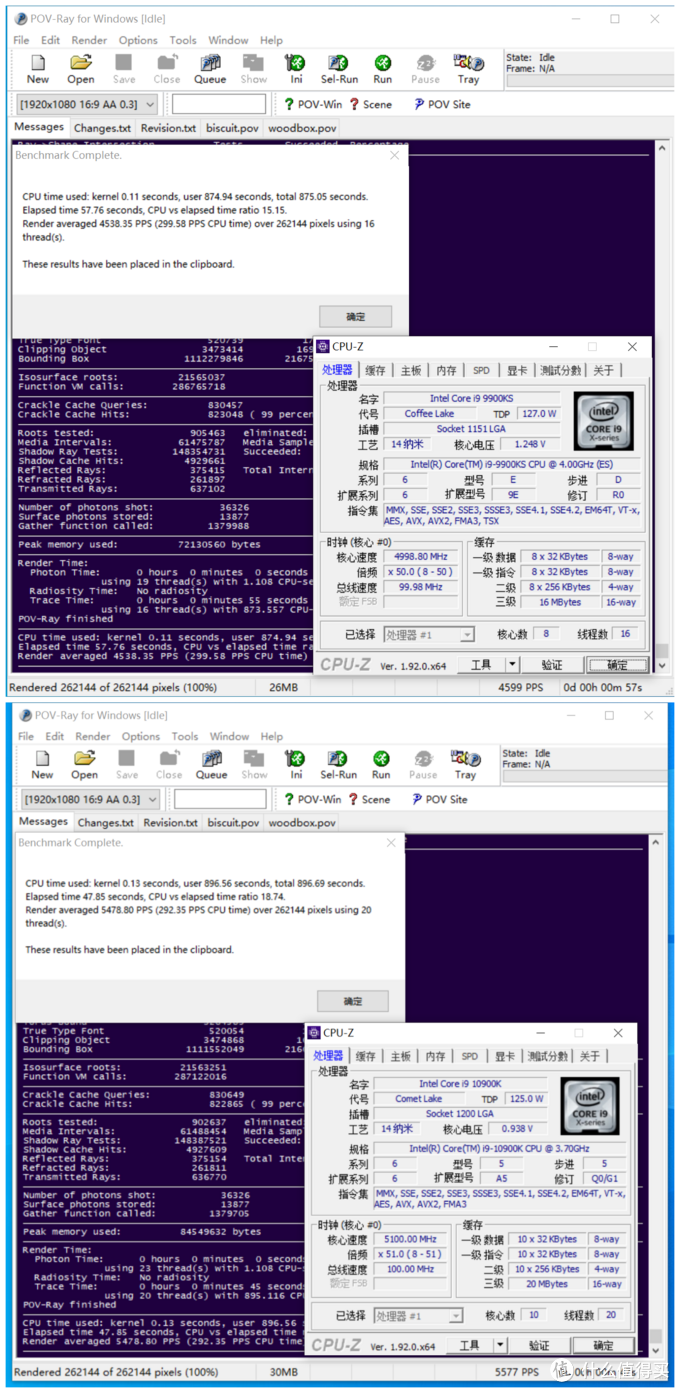
Task: Open Scene help in POV-Ray with 9900KS CPU-Z
Action: point(370,104)
